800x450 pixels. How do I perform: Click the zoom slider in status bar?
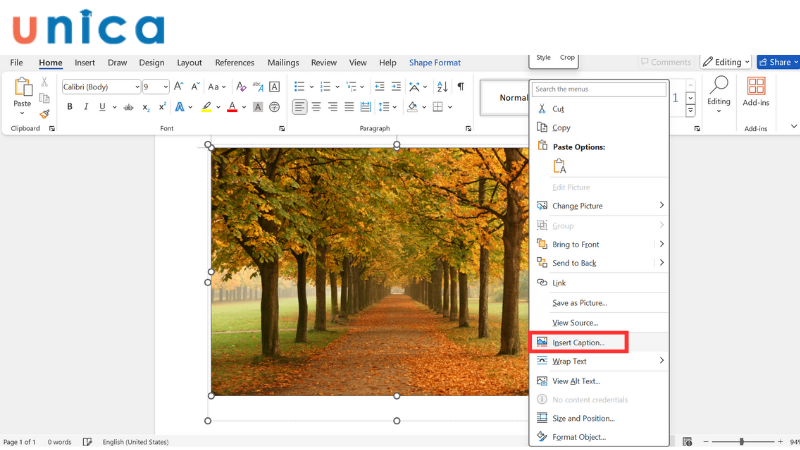click(x=741, y=441)
